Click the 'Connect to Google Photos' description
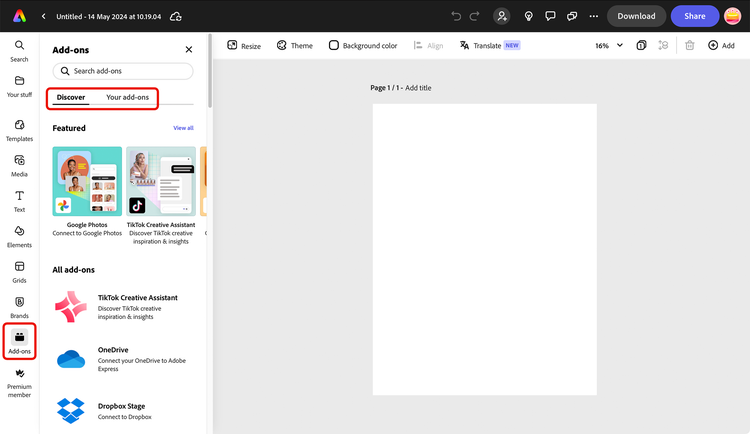Image resolution: width=750 pixels, height=434 pixels. [x=87, y=233]
